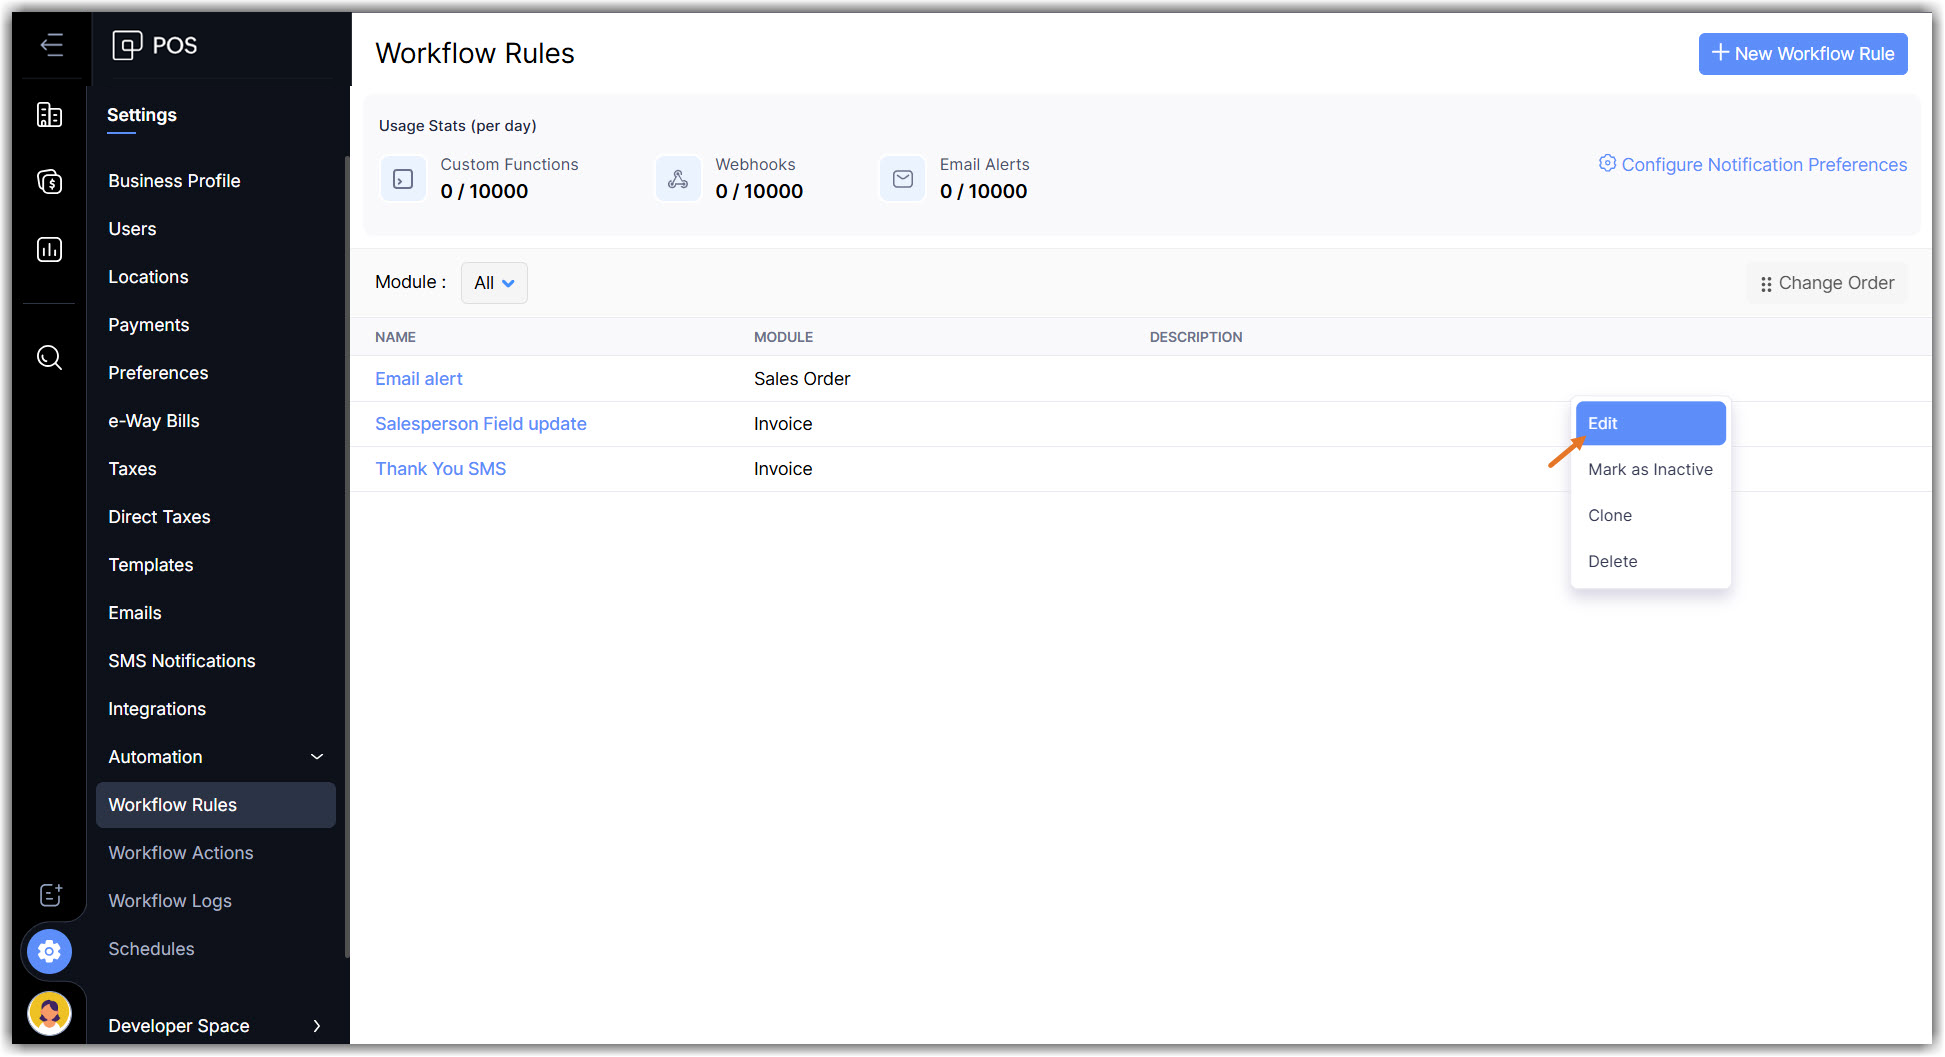The image size is (1945, 1057).
Task: Collapse sidebar with the back arrow icon
Action: 51,45
